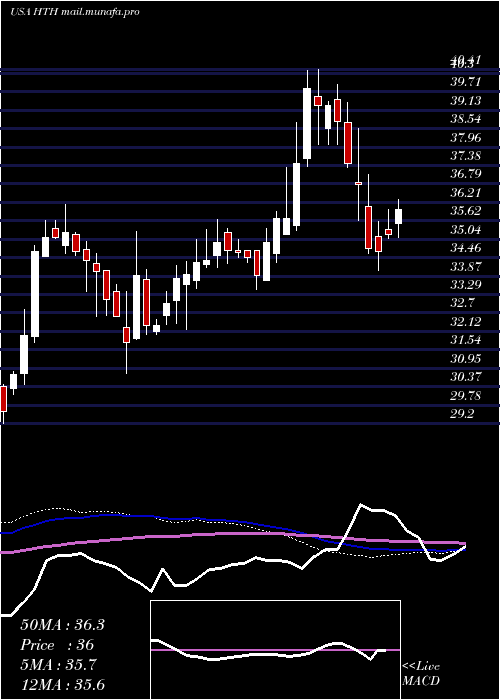Click the '12MA : 35.6' readout
Screen dimensions: 500x700
[62, 684]
